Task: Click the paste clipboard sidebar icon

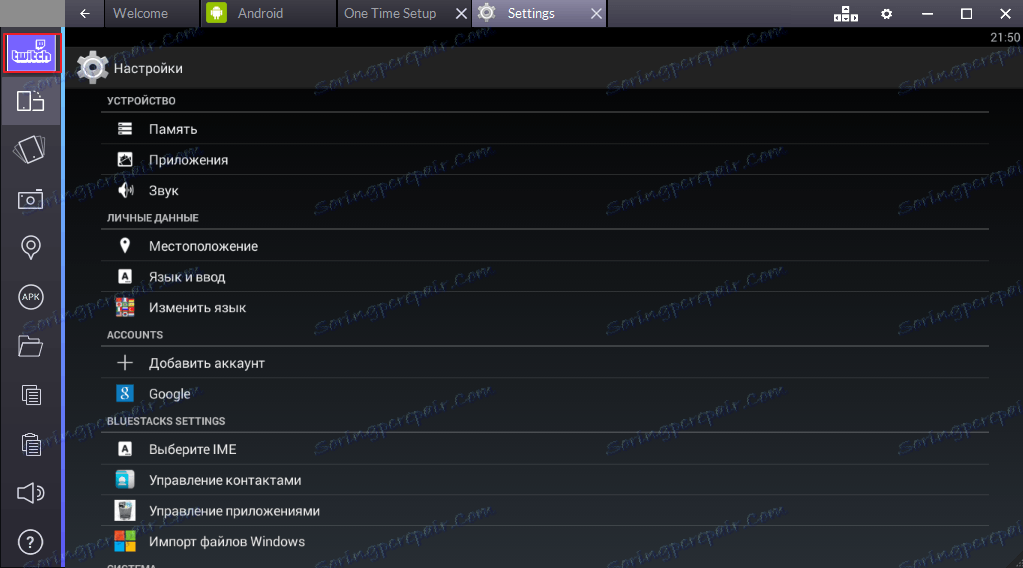Action: pos(30,444)
